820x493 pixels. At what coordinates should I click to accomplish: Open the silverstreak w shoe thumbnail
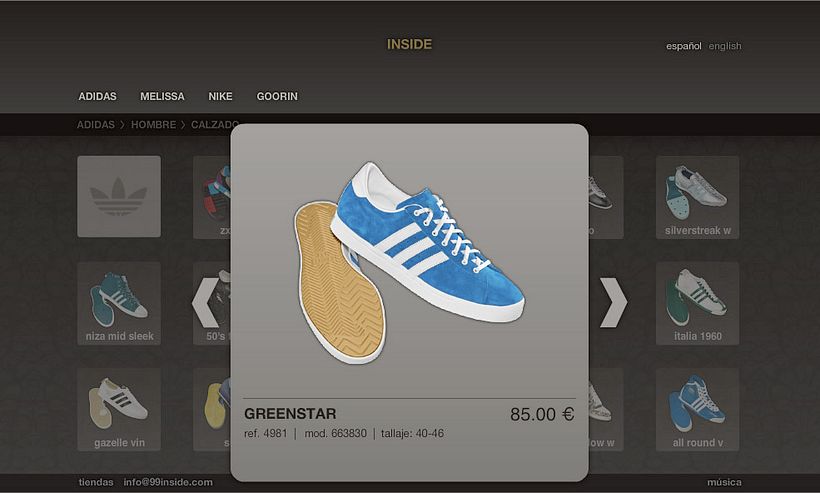point(698,197)
